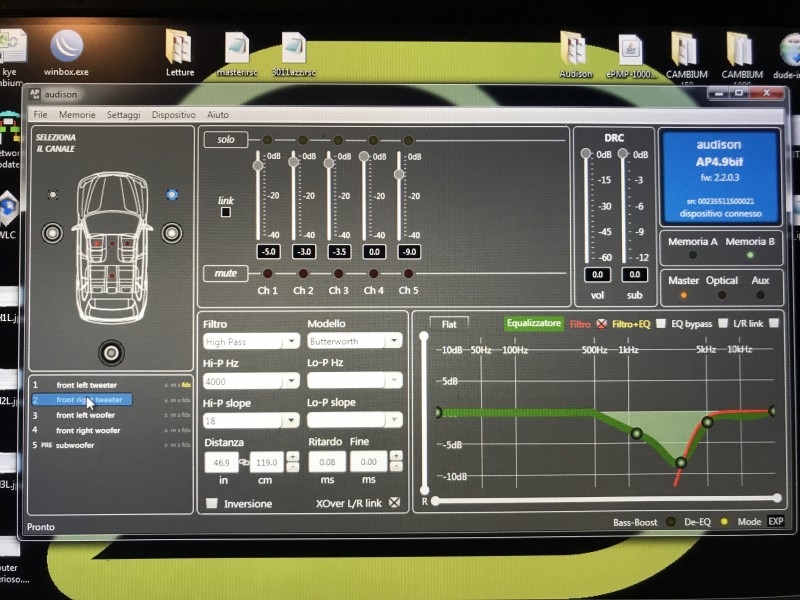Open the Hi-P slope 18 dropdown
The width and height of the screenshot is (800, 600).
pos(252,420)
